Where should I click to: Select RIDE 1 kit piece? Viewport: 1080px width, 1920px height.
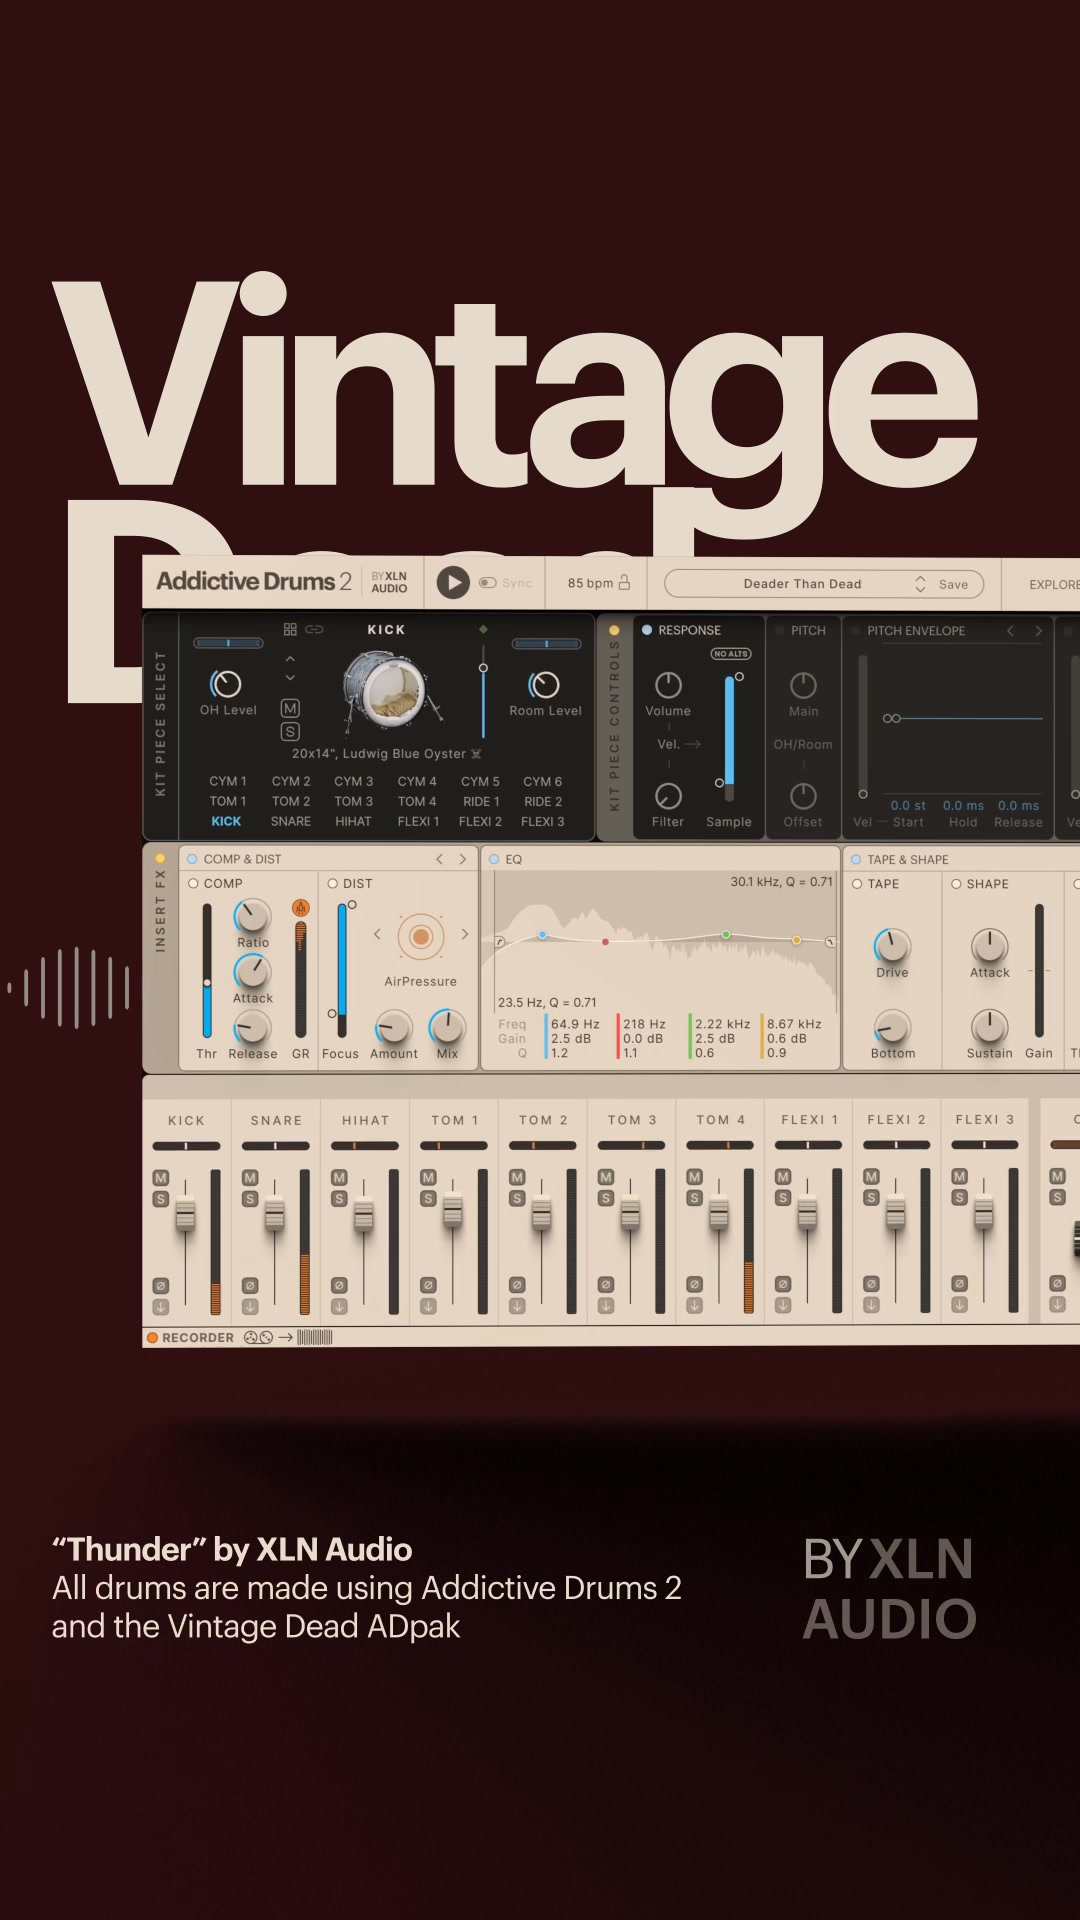[481, 801]
